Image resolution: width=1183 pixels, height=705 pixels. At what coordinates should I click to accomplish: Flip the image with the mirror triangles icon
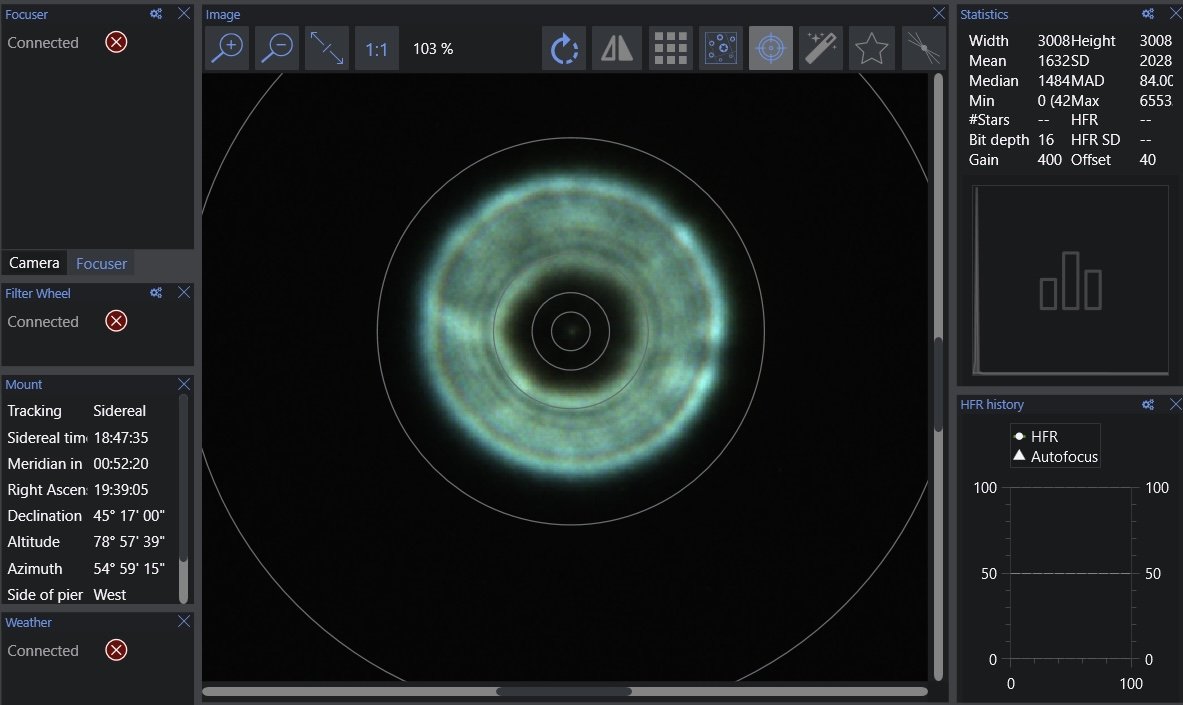(617, 48)
